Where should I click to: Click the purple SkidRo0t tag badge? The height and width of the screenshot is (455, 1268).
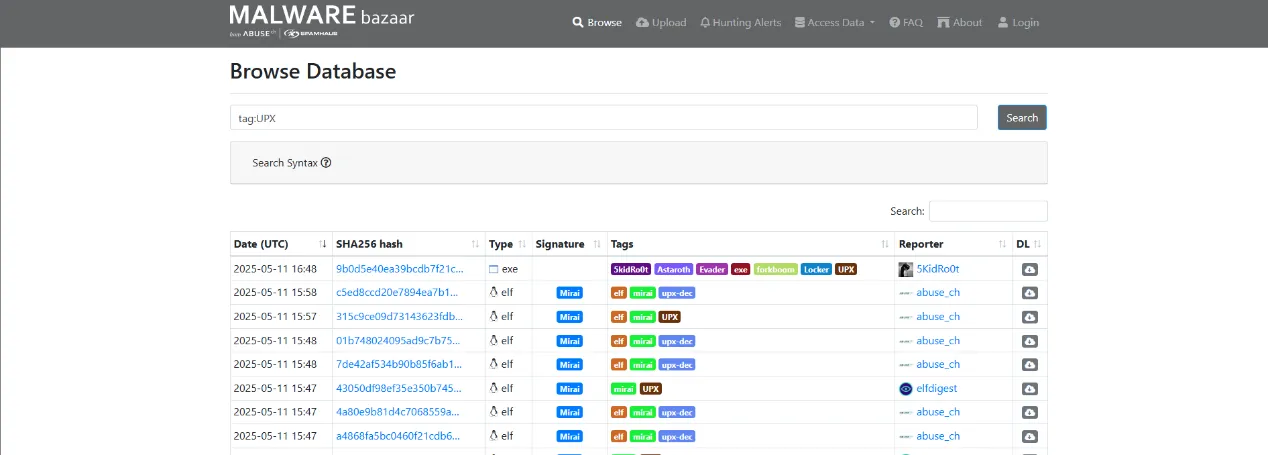(x=631, y=269)
